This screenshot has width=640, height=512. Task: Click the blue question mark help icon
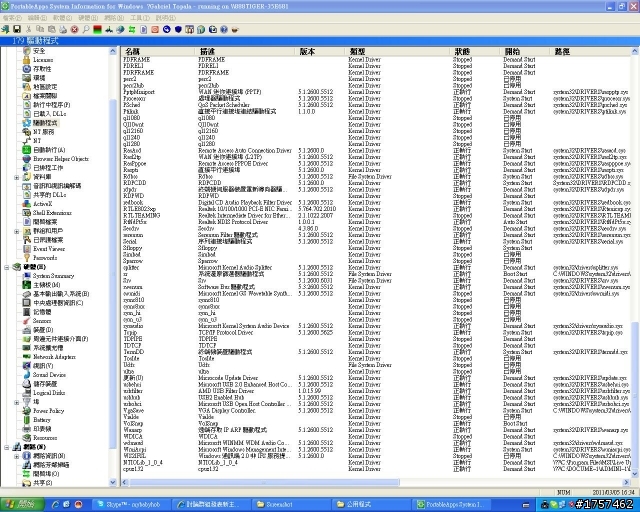[x=224, y=29]
